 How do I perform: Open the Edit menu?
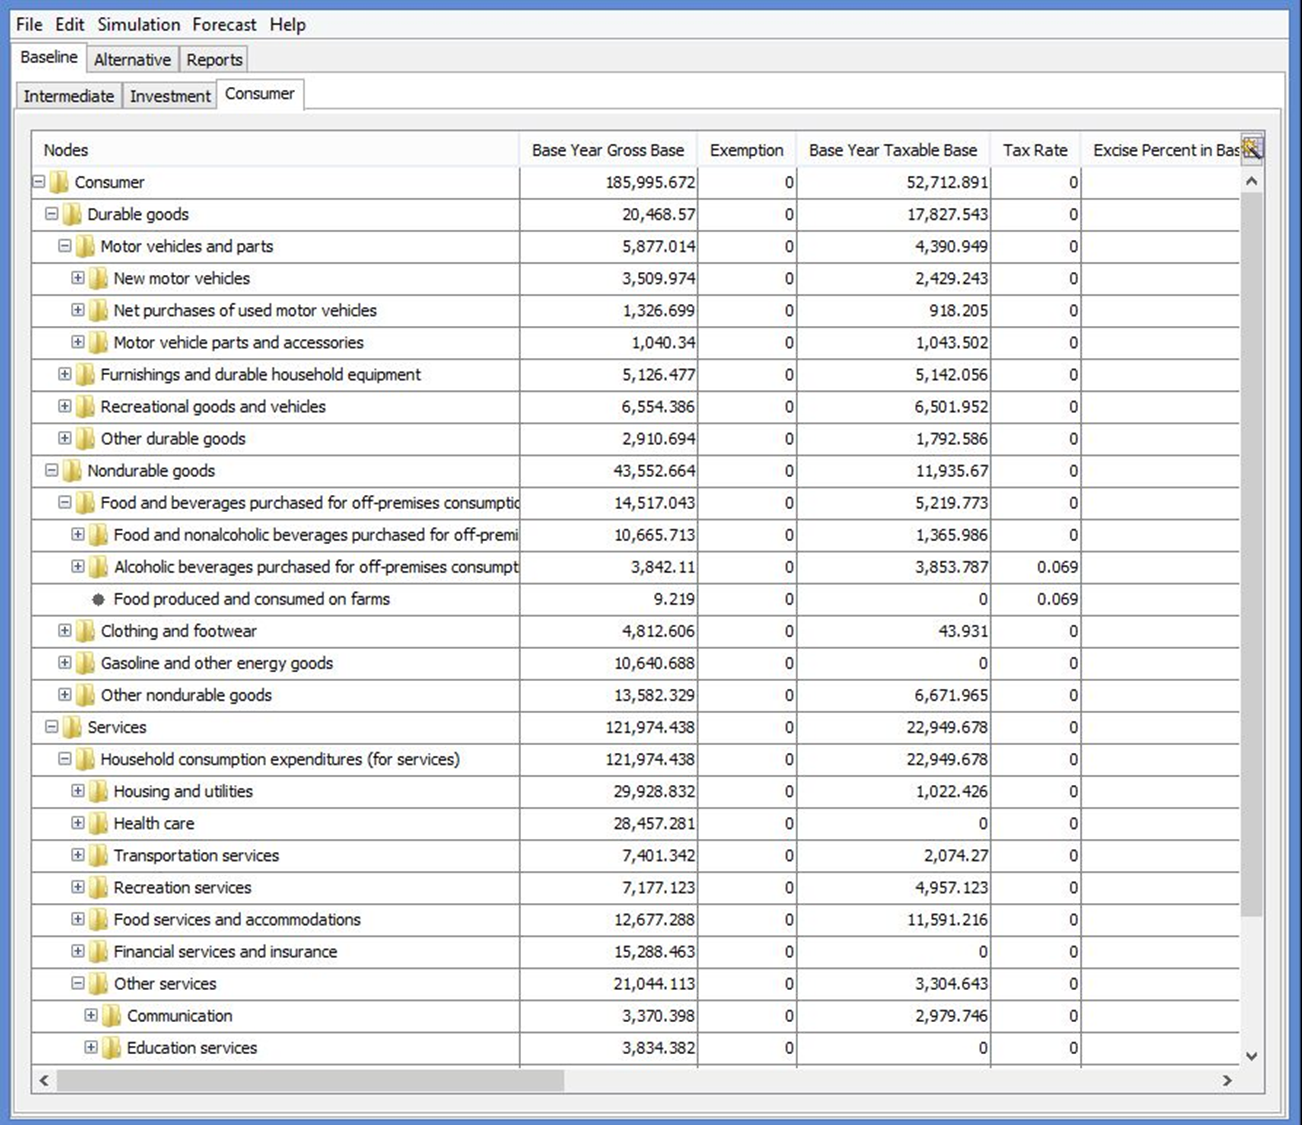coord(70,24)
